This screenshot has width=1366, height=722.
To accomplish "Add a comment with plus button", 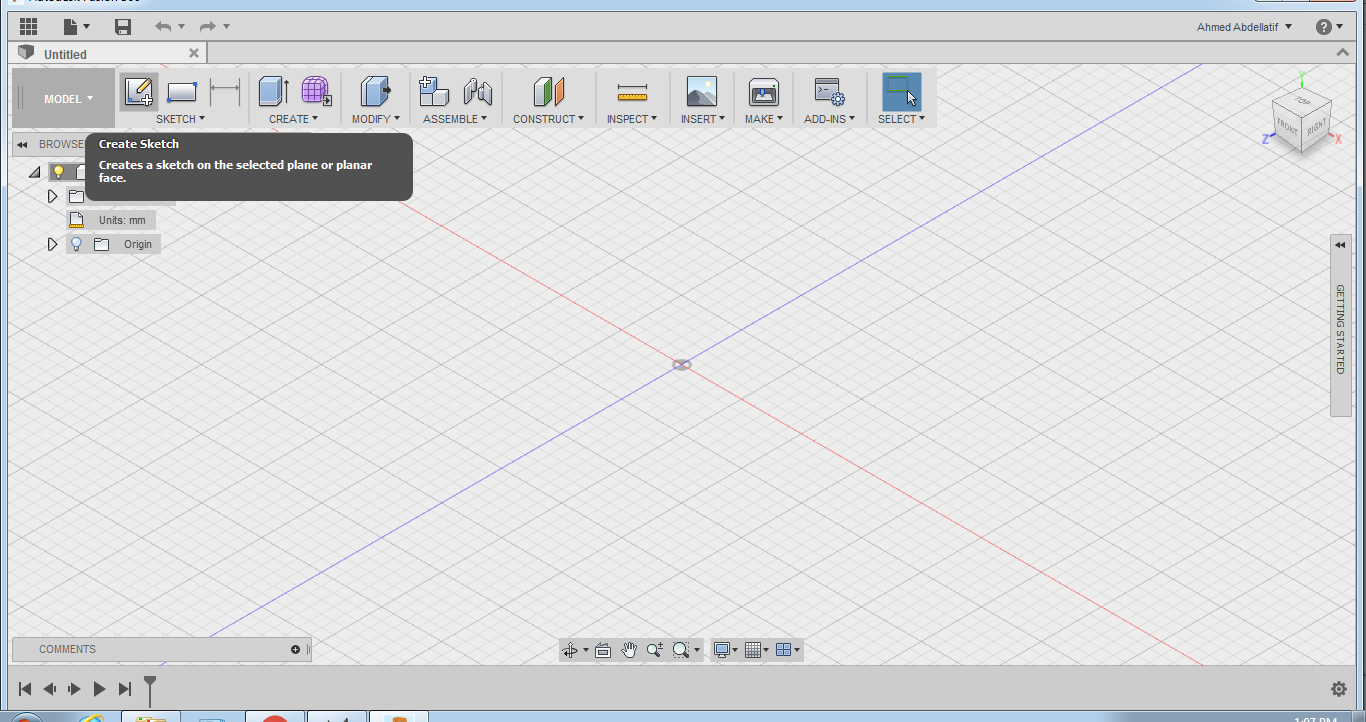I will (x=295, y=650).
